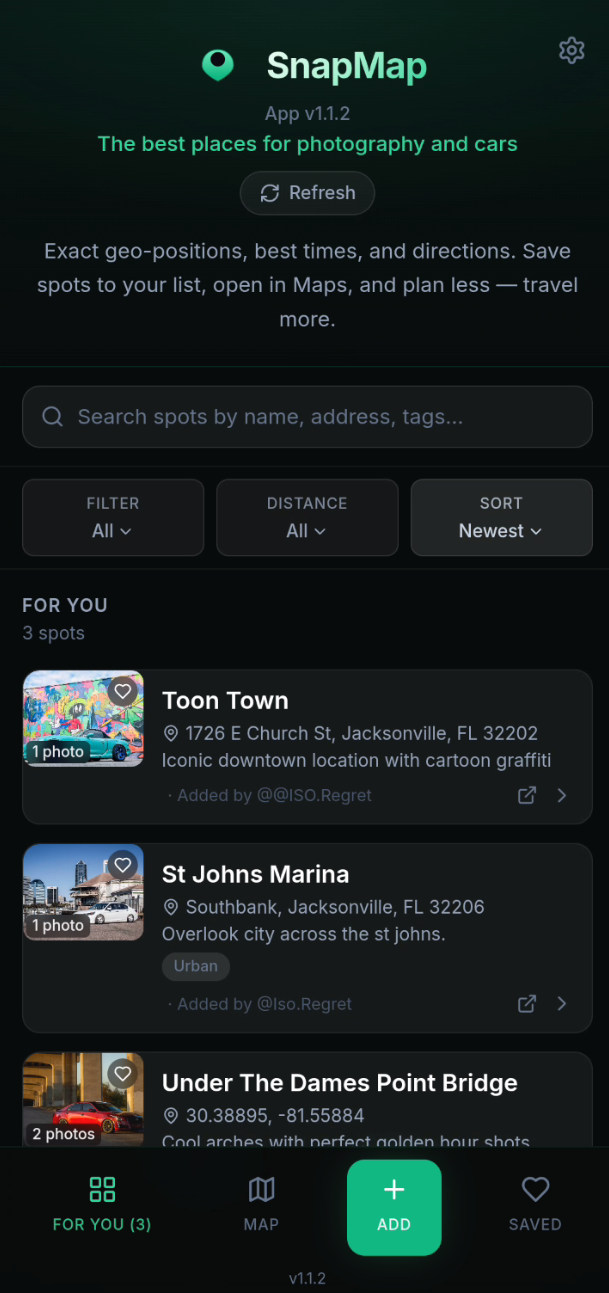Select the Map icon in bottom navigation
This screenshot has height=1293, width=609.
[x=261, y=1190]
